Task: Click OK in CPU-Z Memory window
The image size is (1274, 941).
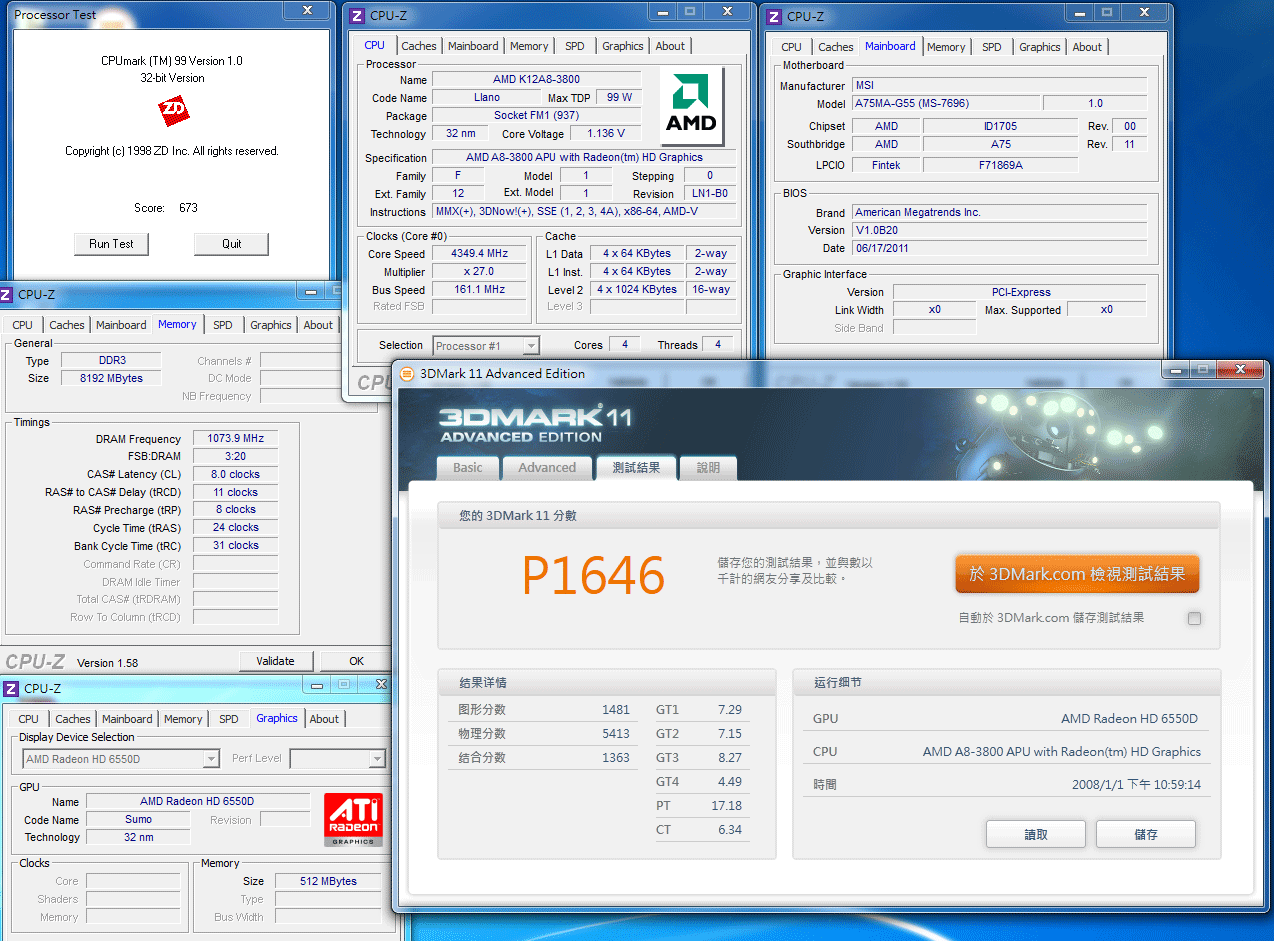Action: (356, 661)
